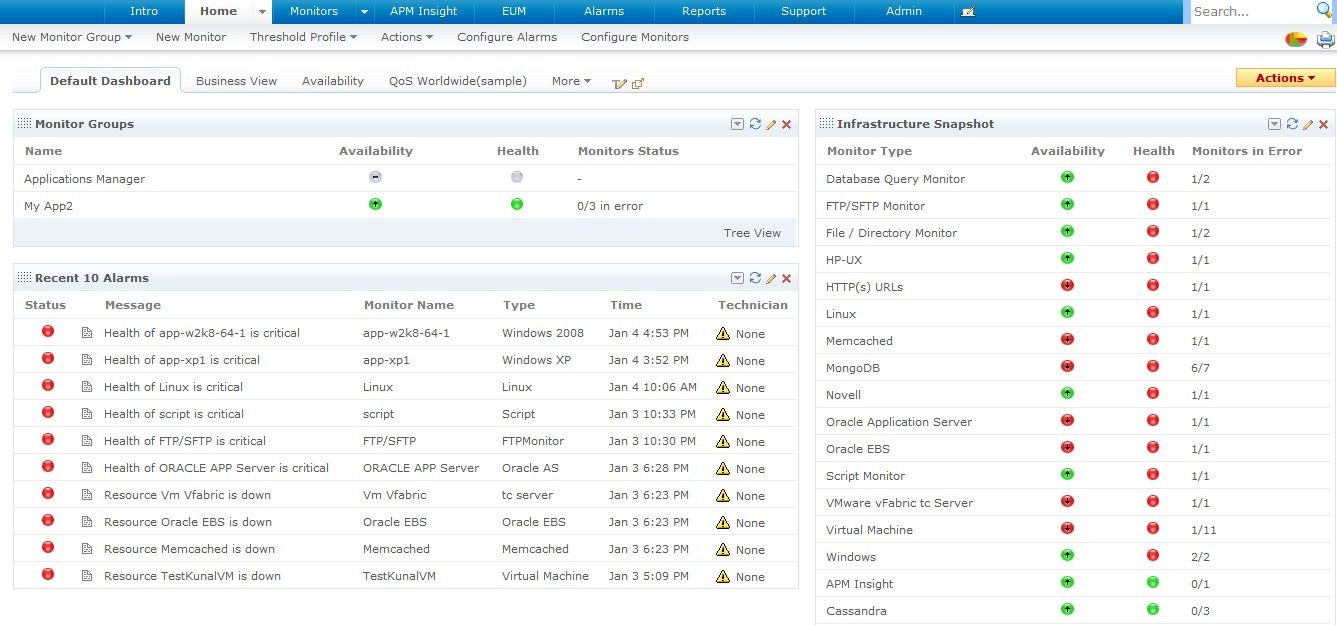
Task: Click the Tree View link
Action: [752, 233]
